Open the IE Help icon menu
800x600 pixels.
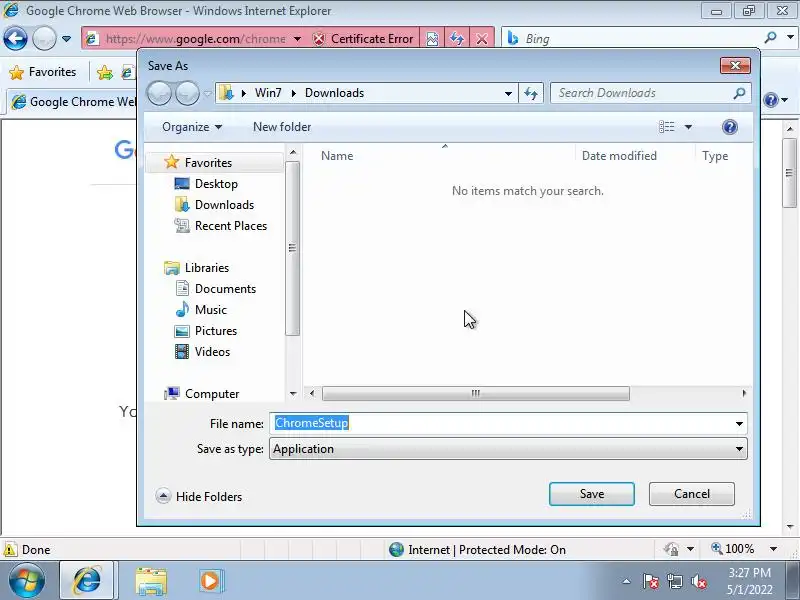(x=776, y=100)
